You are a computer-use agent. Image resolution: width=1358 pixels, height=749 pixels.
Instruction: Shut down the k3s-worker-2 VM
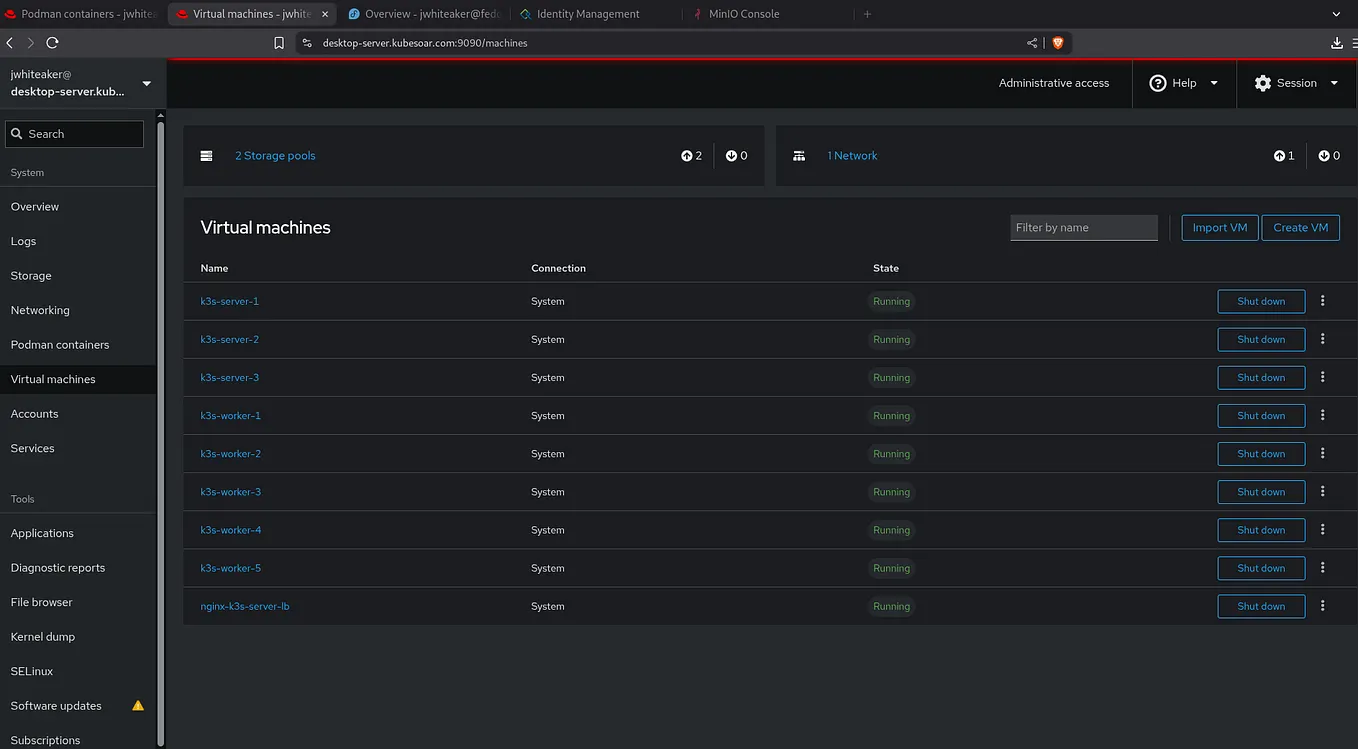coord(1261,454)
